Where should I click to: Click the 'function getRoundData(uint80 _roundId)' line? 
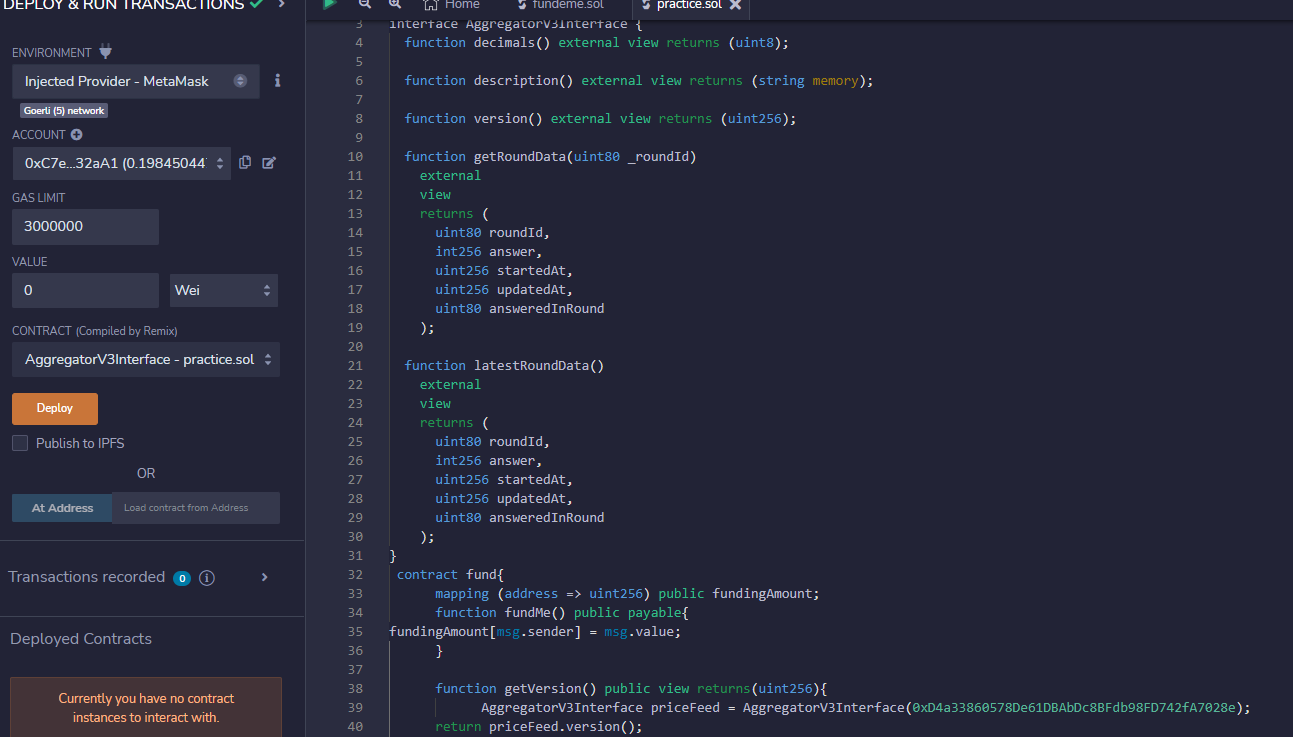(550, 156)
